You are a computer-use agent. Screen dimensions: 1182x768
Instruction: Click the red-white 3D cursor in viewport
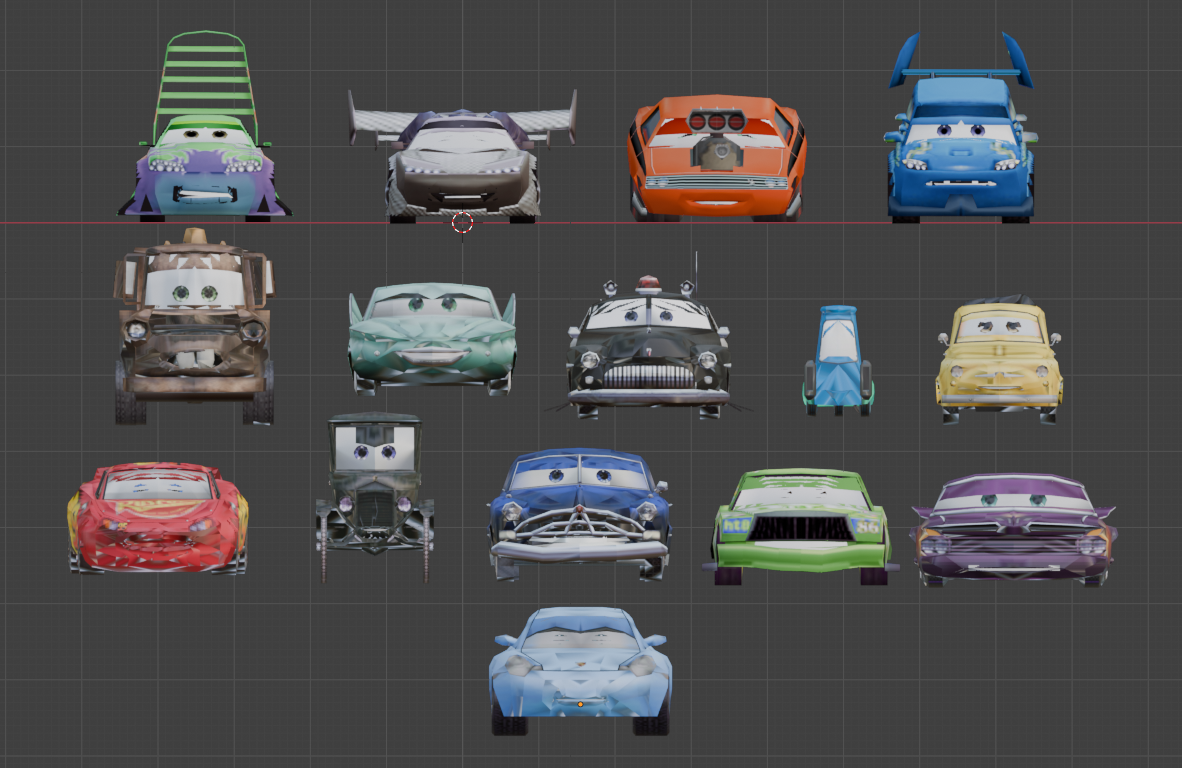tap(462, 222)
